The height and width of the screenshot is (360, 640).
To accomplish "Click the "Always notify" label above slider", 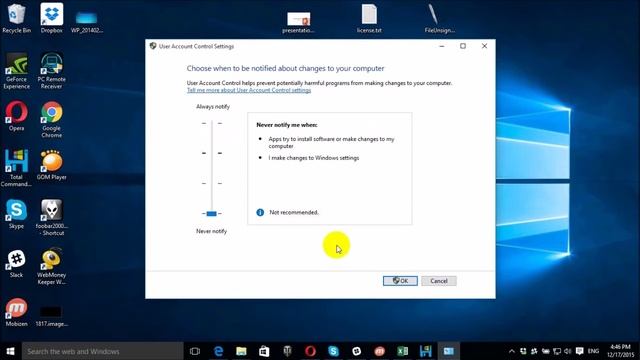I will 213,107.
